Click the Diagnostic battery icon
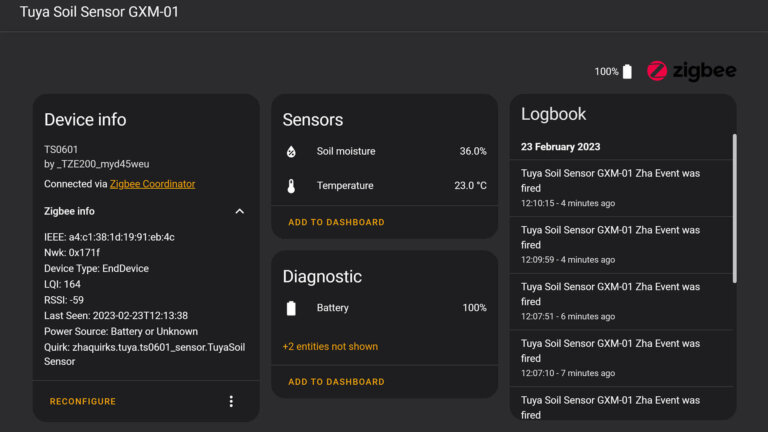Screen dimensions: 768x432 click(x=291, y=308)
